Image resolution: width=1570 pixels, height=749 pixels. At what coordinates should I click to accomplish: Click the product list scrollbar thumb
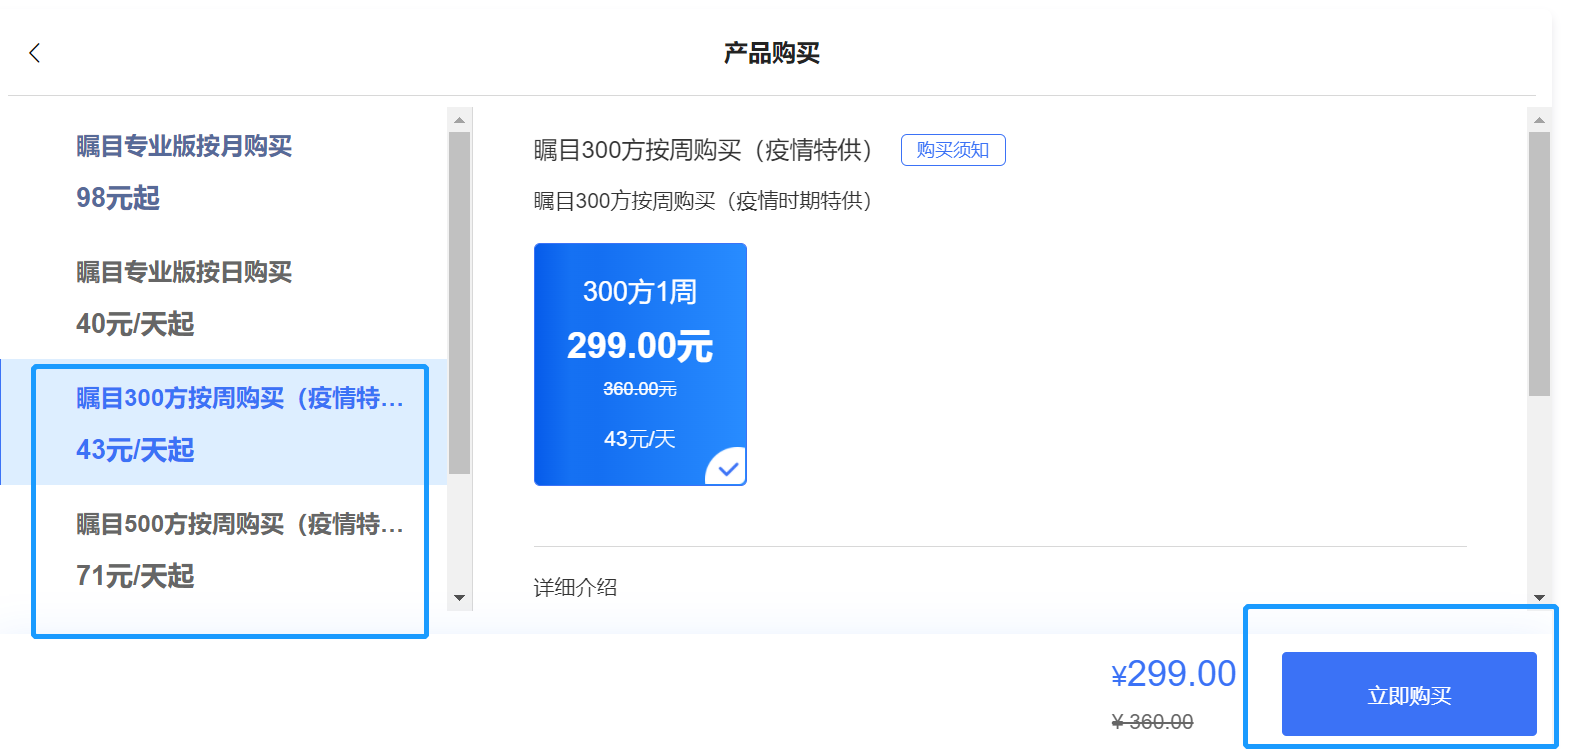tap(460, 303)
